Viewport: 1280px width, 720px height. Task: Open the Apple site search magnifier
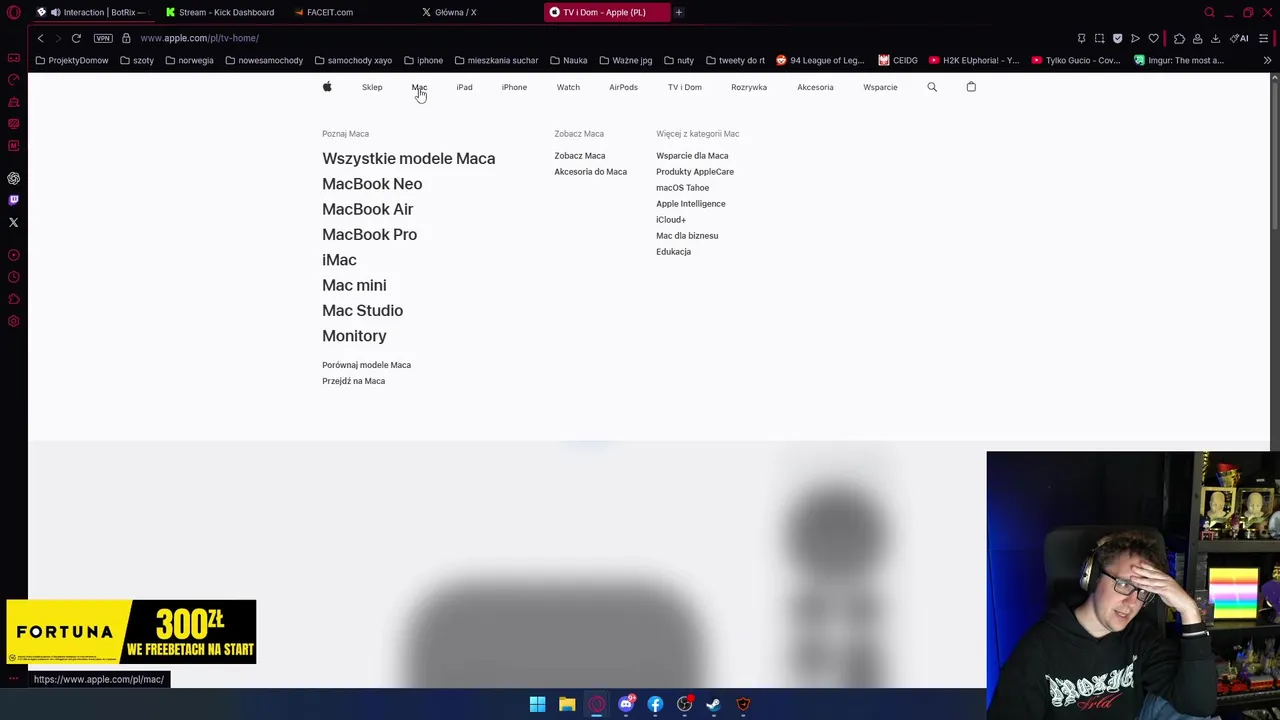[x=932, y=87]
